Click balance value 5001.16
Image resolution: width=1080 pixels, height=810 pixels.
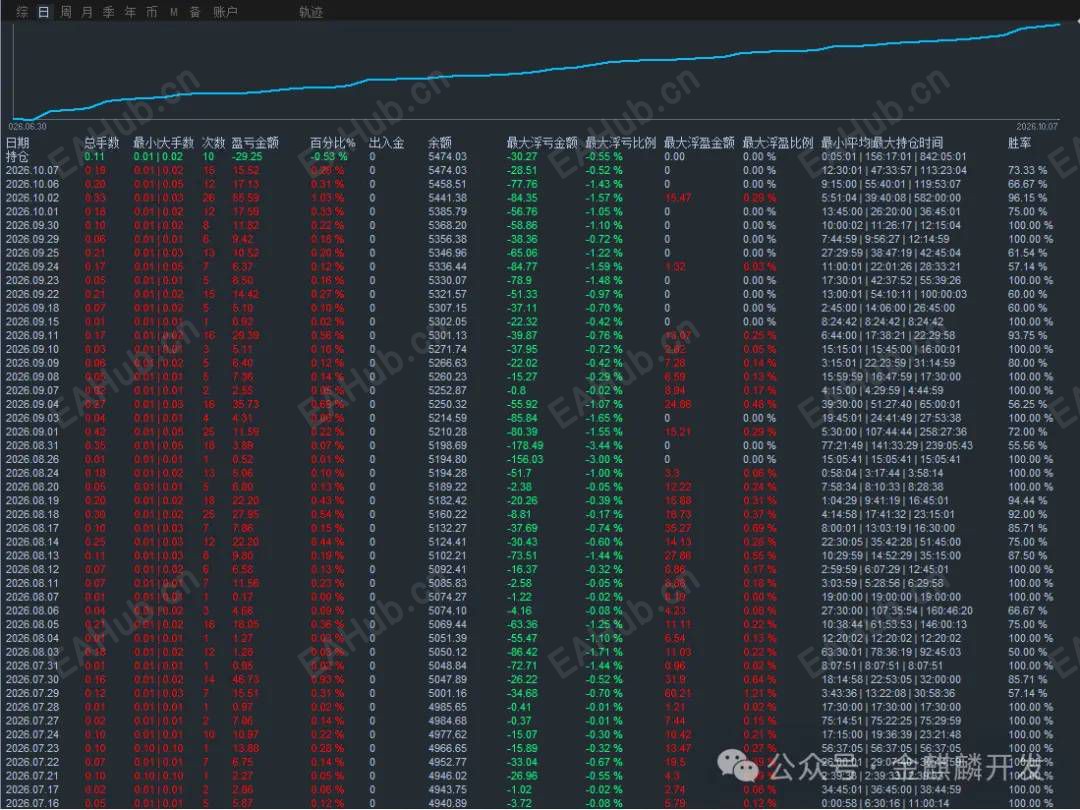coord(447,693)
